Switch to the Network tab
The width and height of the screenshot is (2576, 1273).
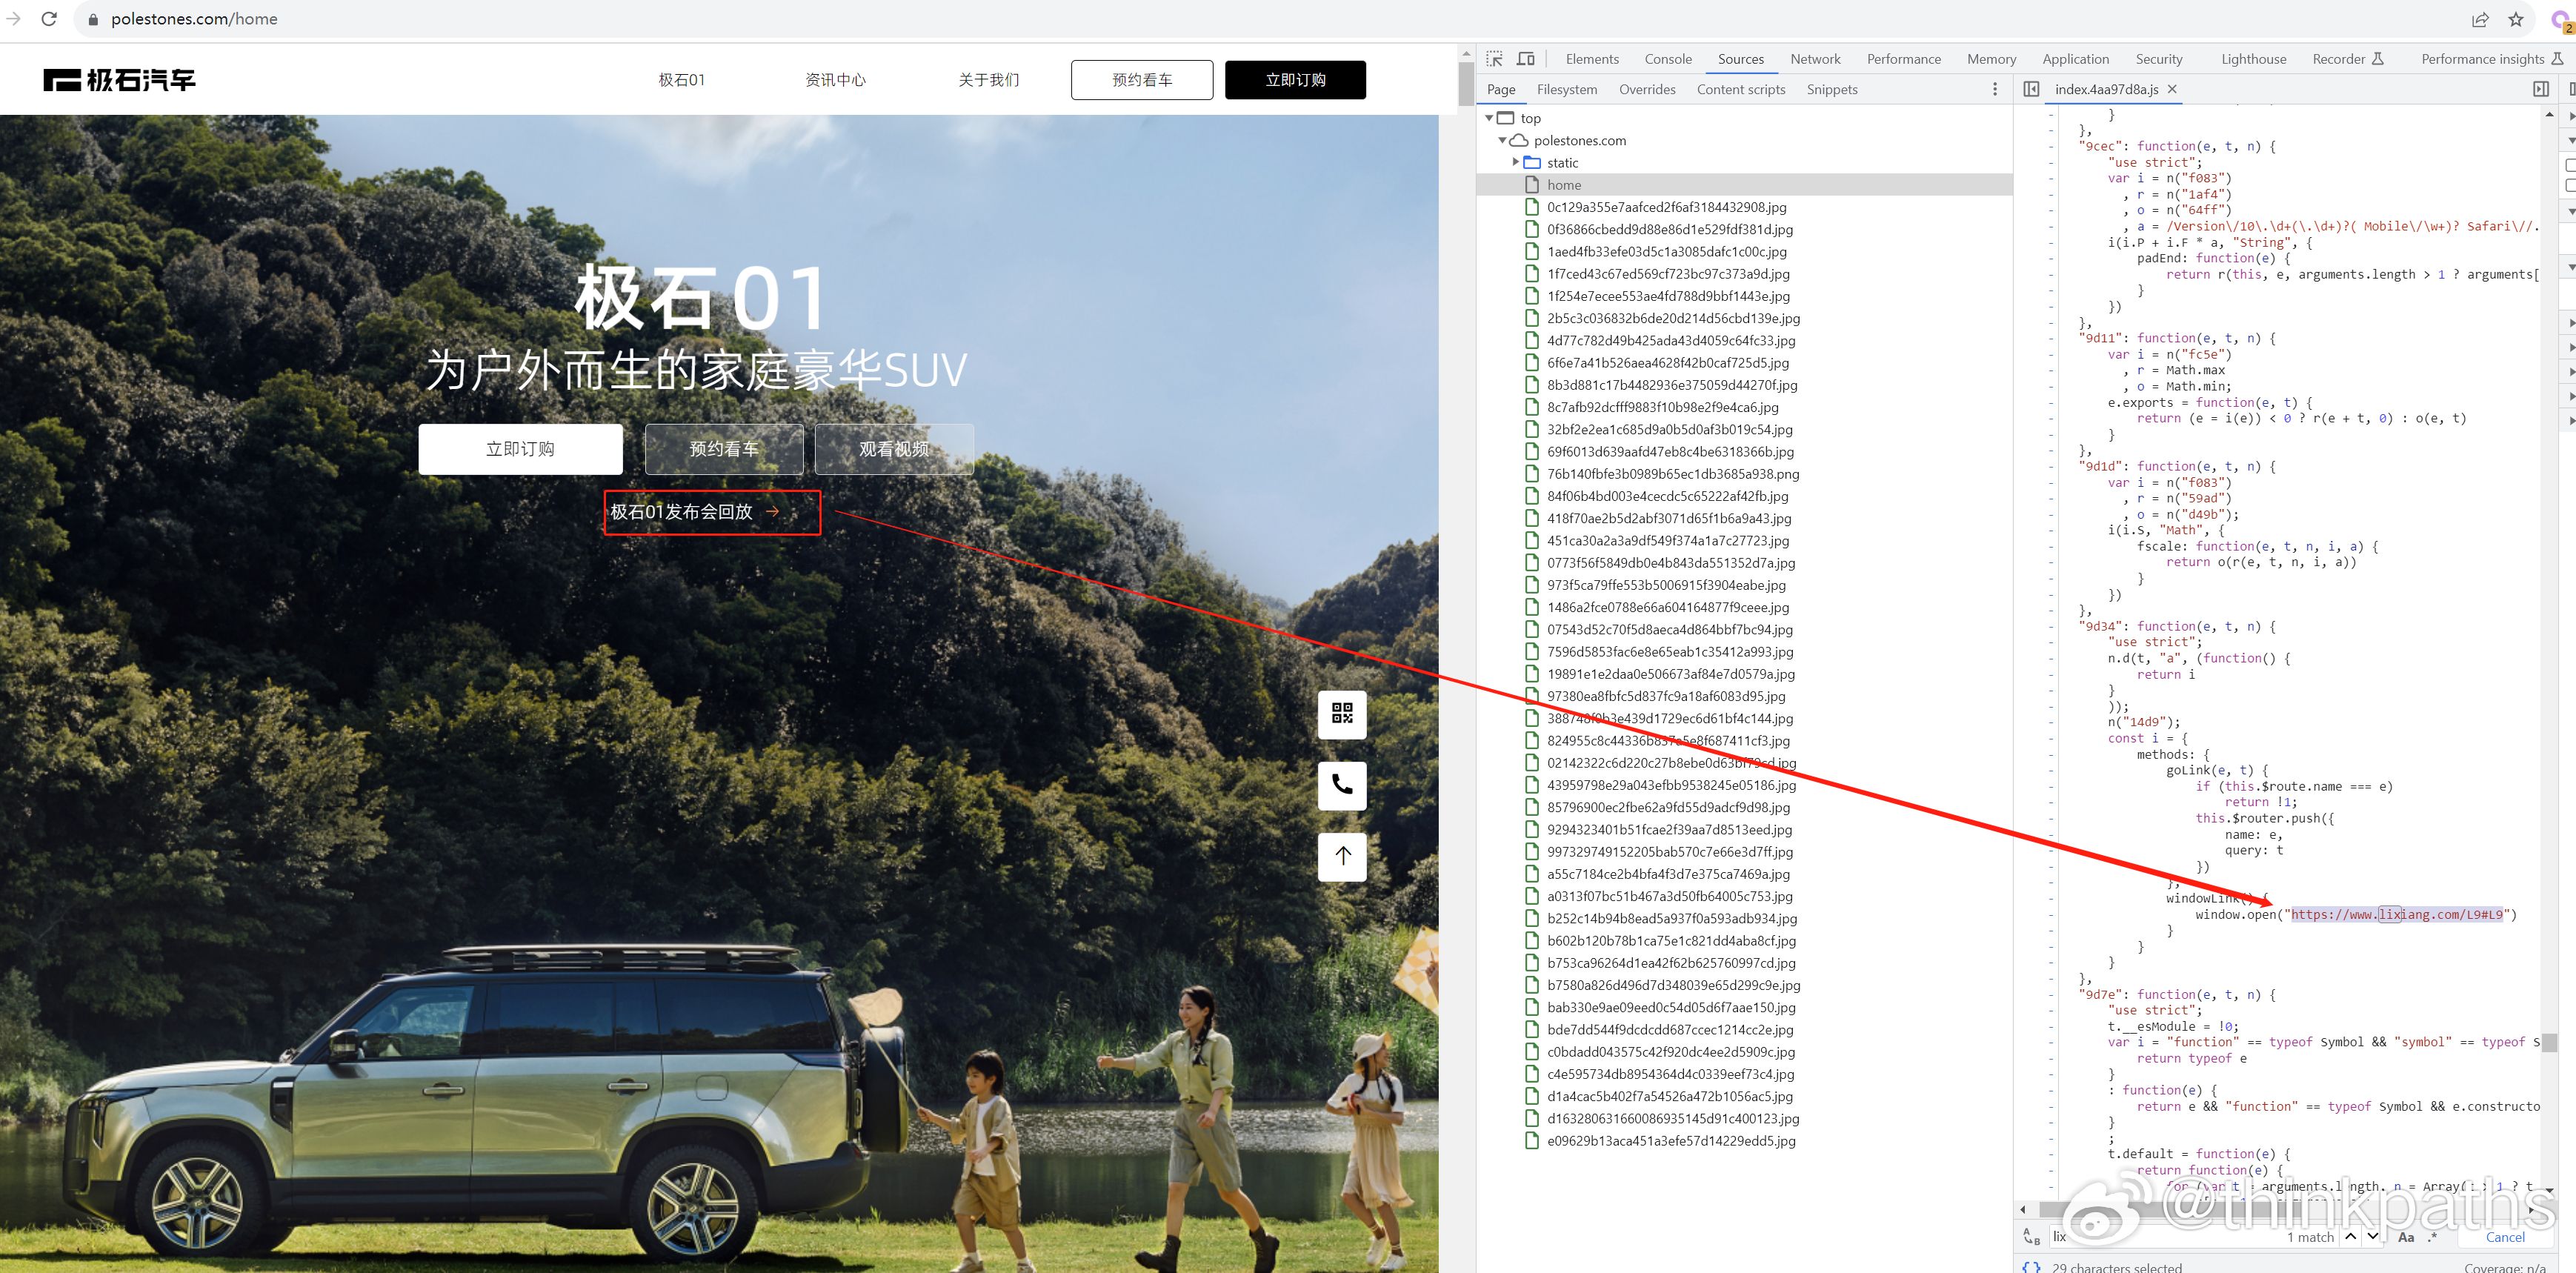[1815, 59]
